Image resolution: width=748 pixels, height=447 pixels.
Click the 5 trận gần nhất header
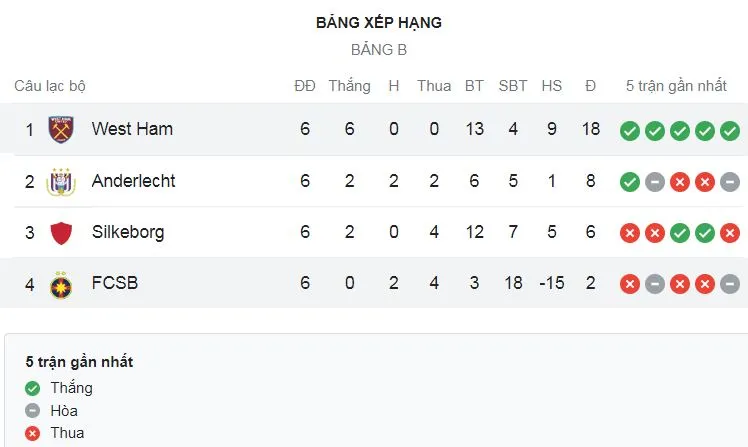677,86
